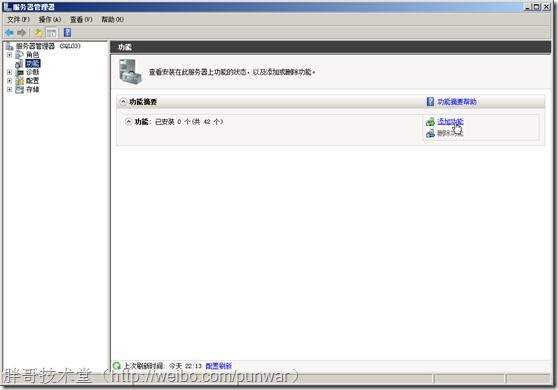Click the help icon beside 功能摘要帮助

click(430, 102)
